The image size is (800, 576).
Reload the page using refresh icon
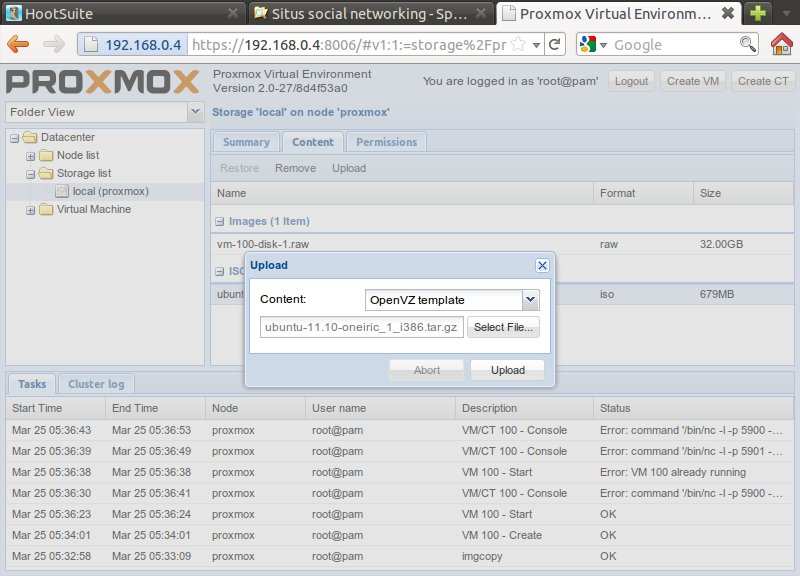coord(555,45)
